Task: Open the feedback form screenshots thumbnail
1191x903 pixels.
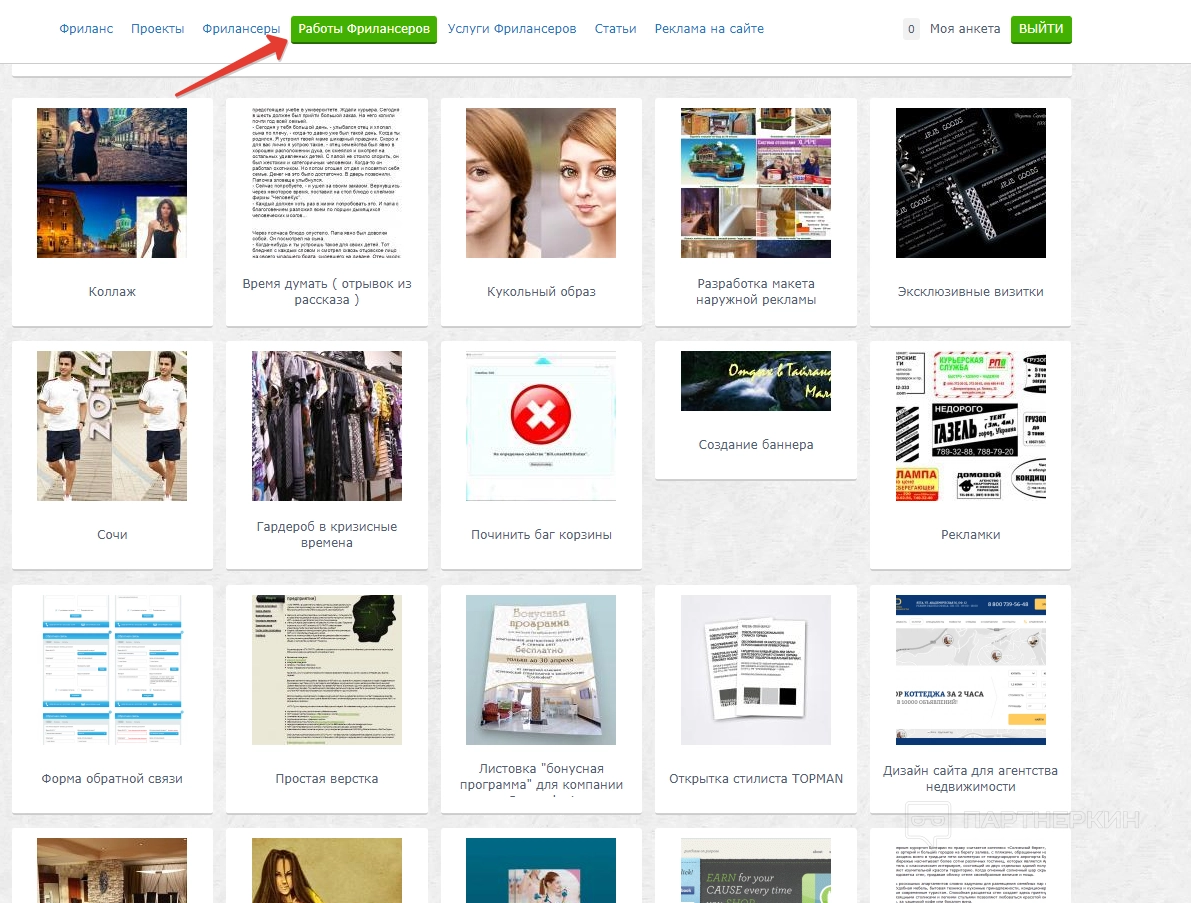Action: 112,670
